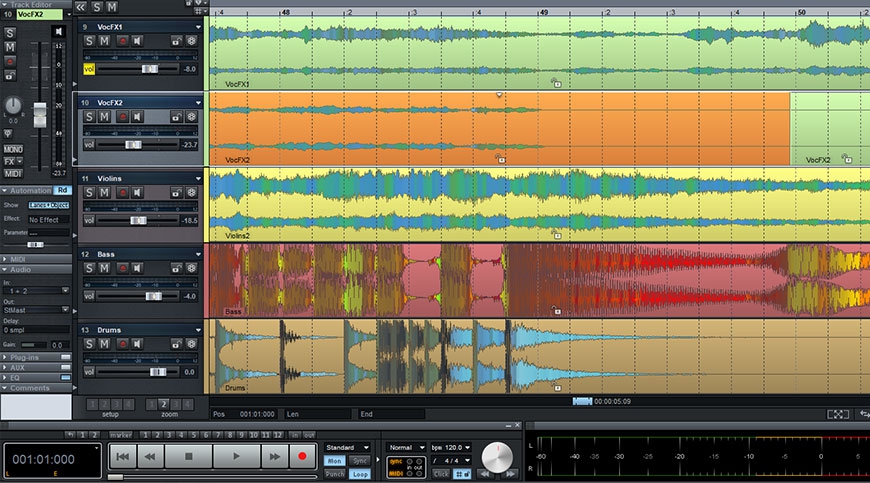Open the Standard mode dropdown
This screenshot has height=483, width=870.
pyautogui.click(x=347, y=447)
